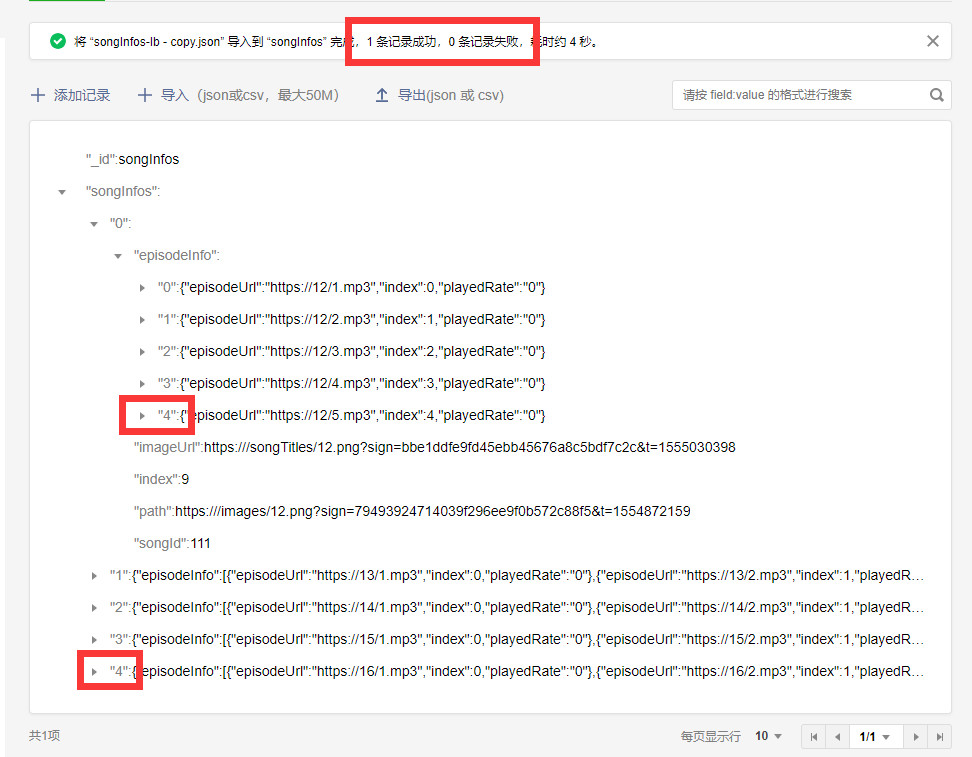972x757 pixels.
Task: Select the "songId":111 row
Action: coord(172,543)
